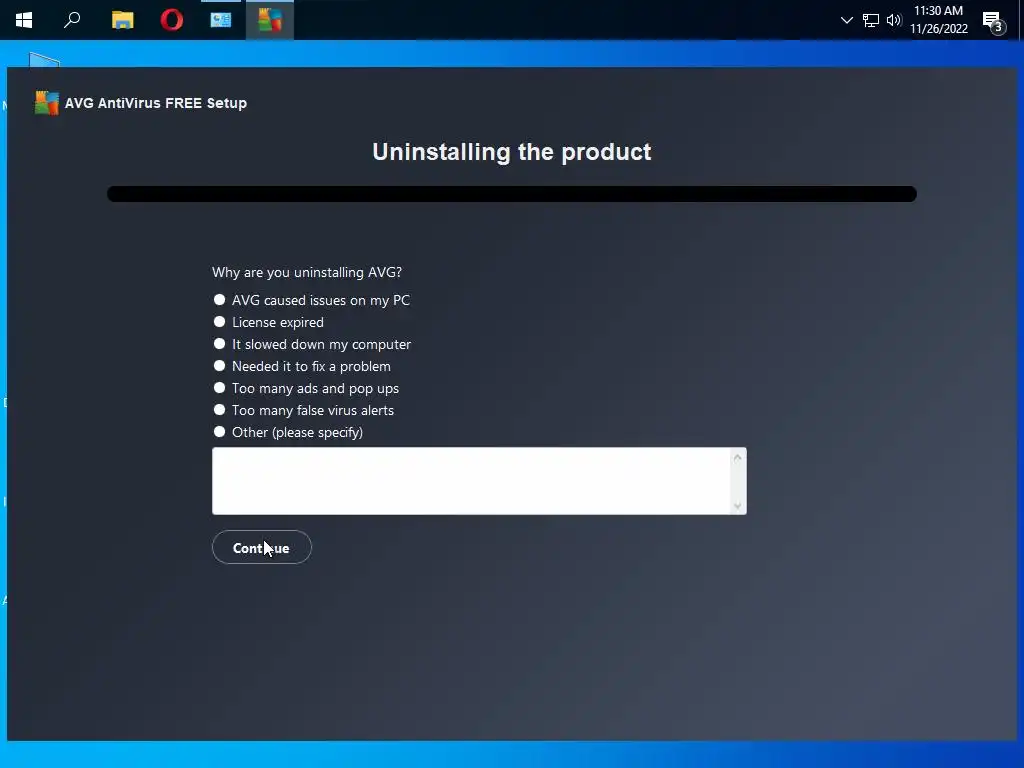Open the volume speaker tray icon
The image size is (1024, 768).
pos(894,20)
